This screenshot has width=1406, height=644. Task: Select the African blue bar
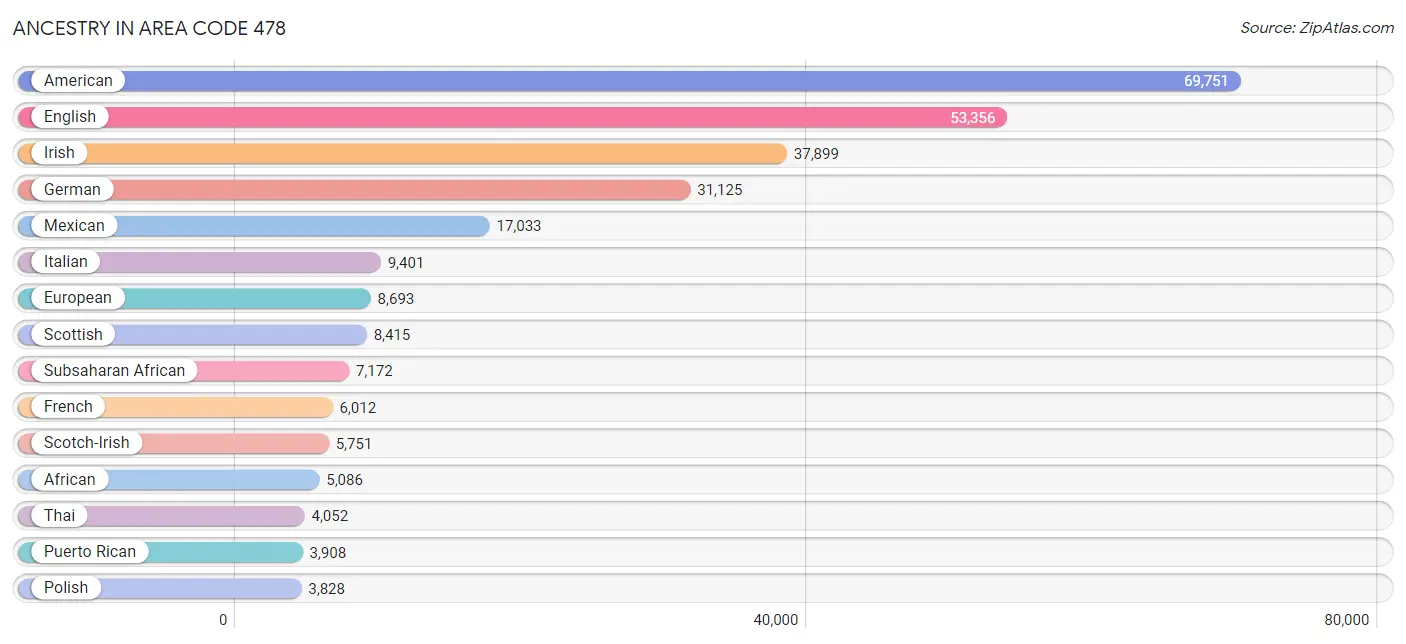[168, 480]
